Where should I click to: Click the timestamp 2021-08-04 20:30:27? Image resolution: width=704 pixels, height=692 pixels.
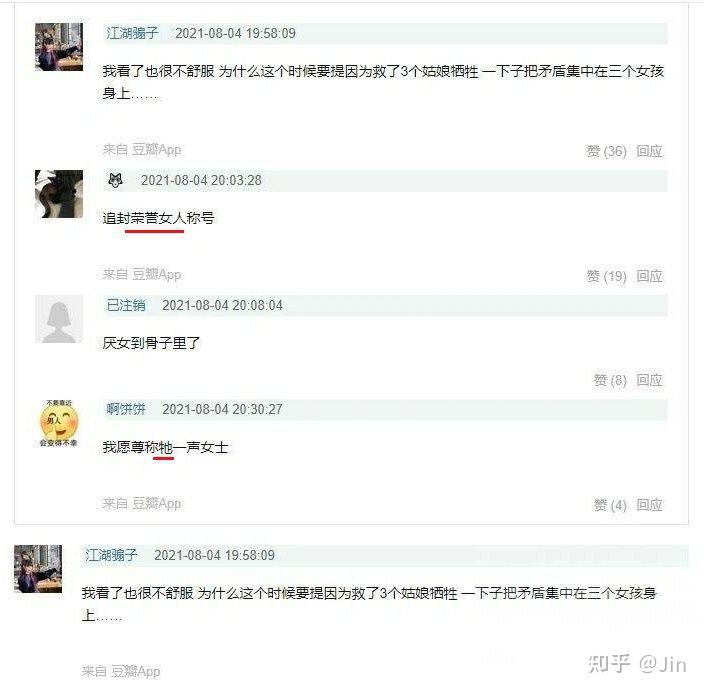222,409
